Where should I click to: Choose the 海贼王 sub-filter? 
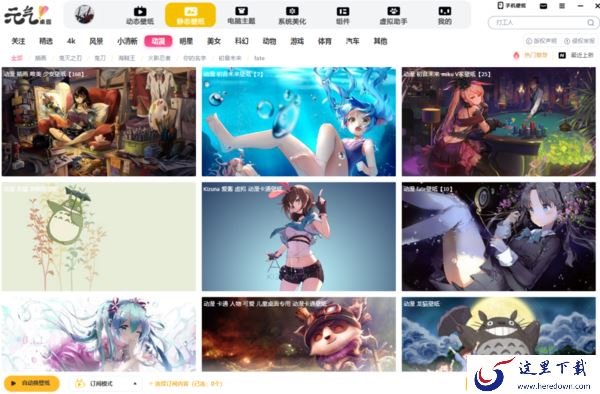coord(127,58)
